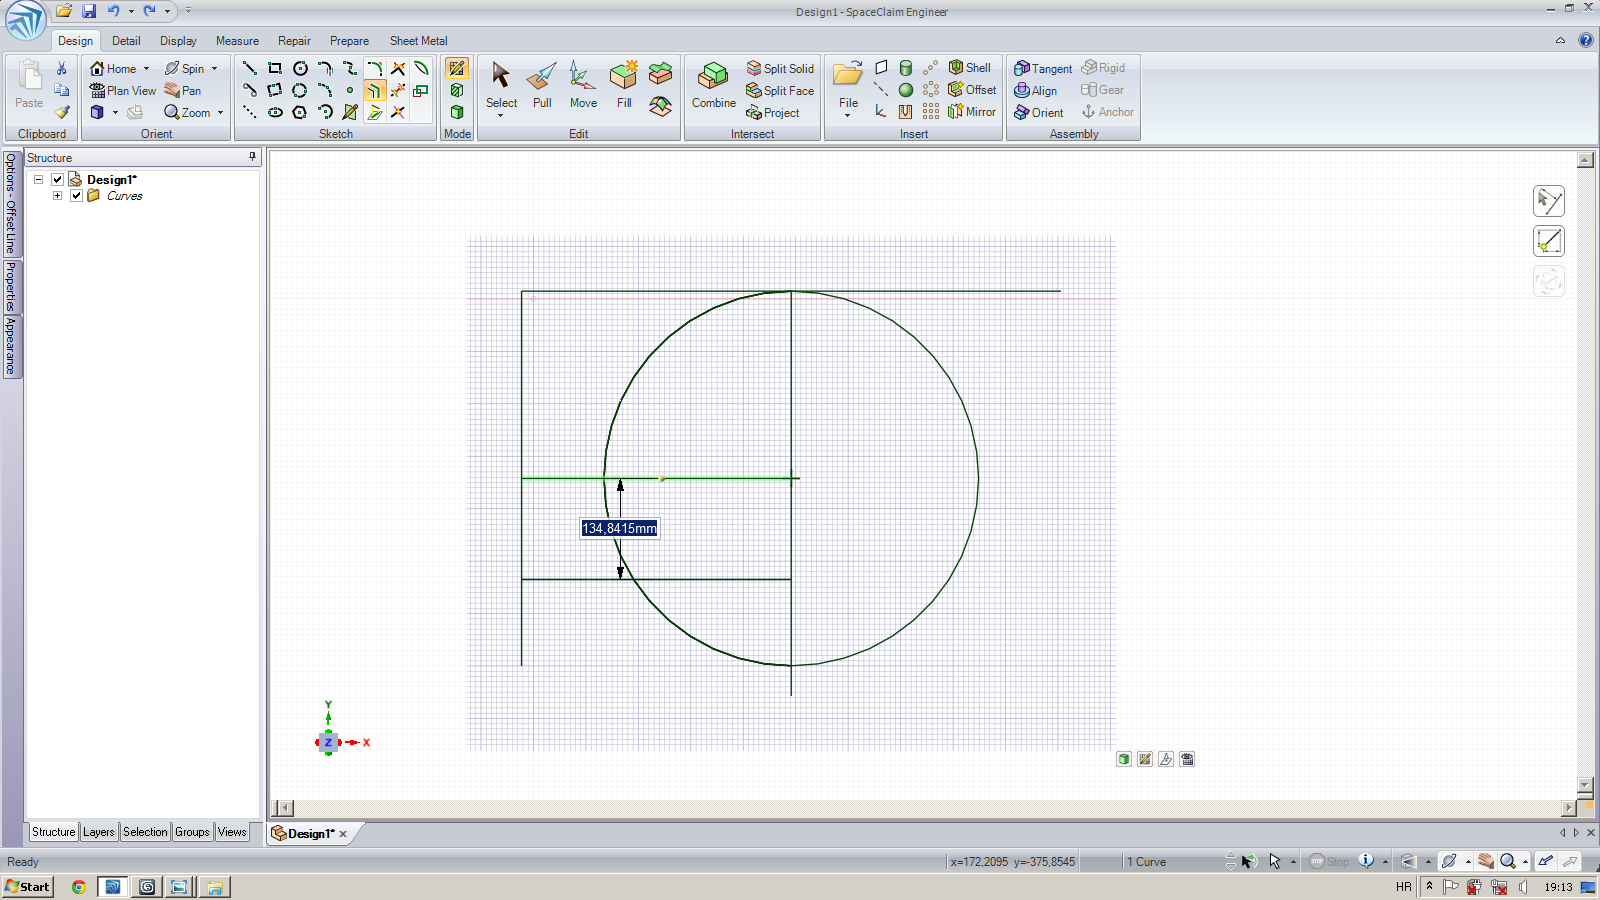This screenshot has width=1600, height=900.
Task: Click the Pan orient tool
Action: pyautogui.click(x=183, y=90)
